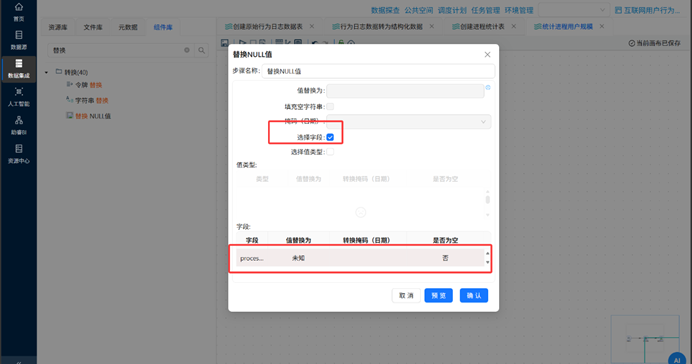This screenshot has height=364, width=692.
Task: Switch to the 资源库 tab
Action: pos(58,27)
